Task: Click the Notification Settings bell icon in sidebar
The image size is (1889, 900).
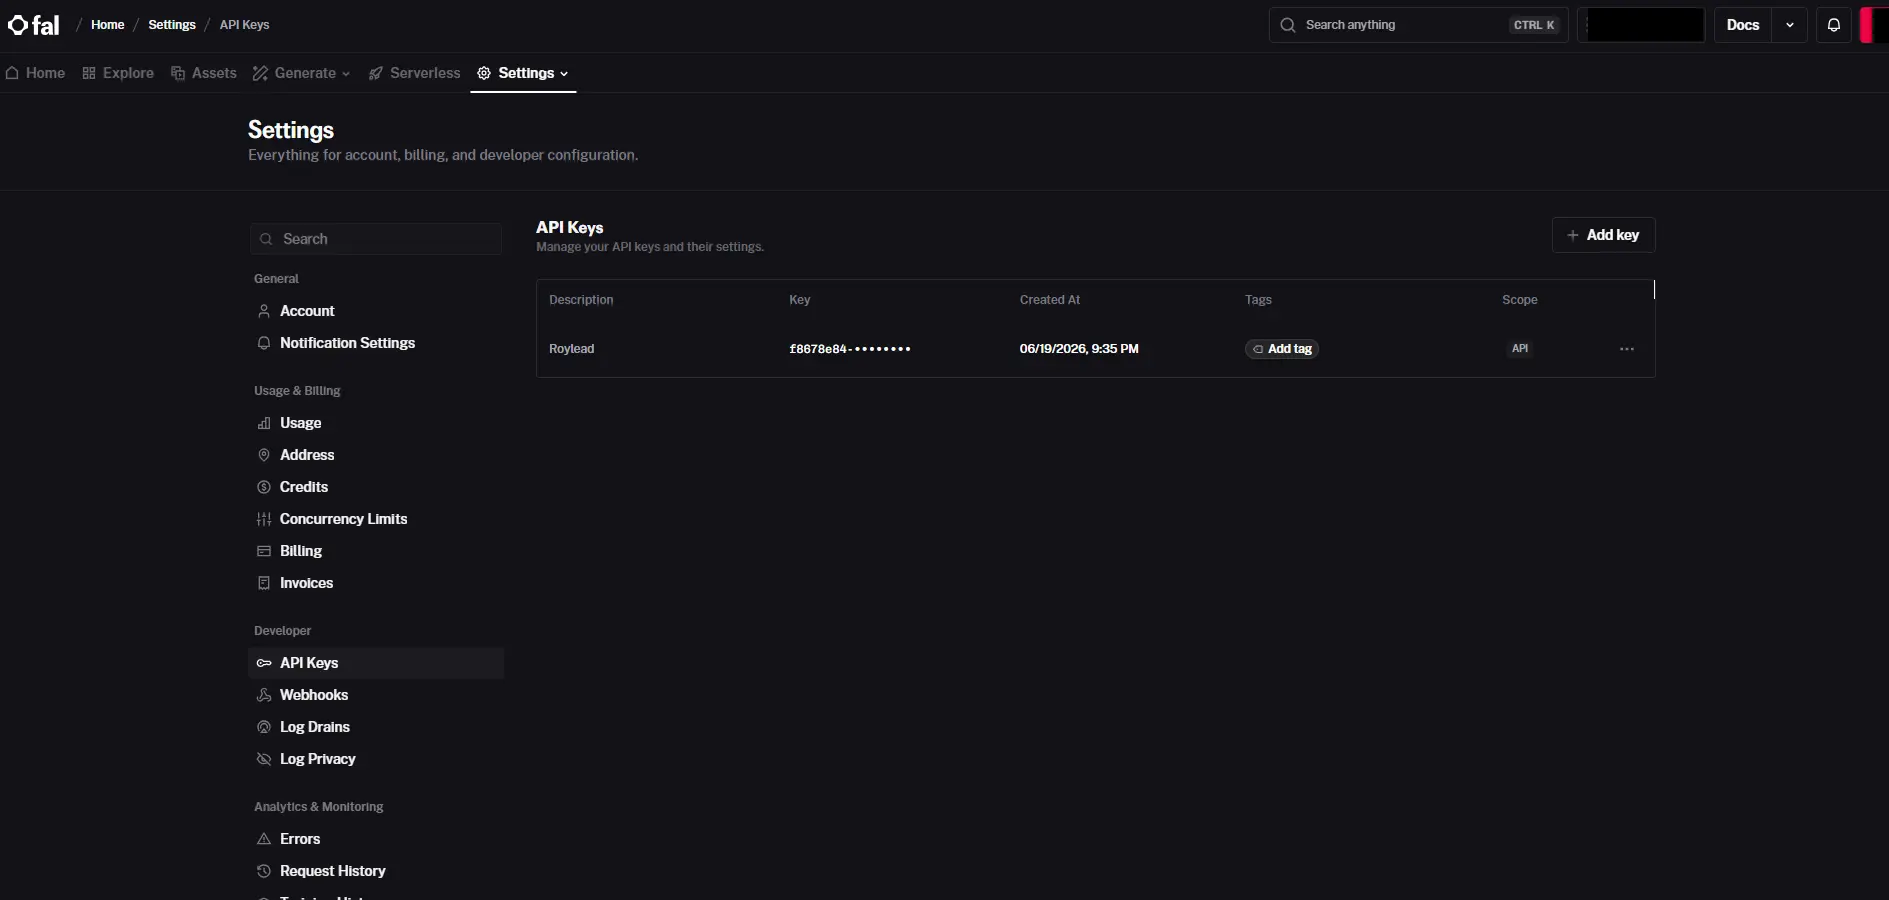Action: 264,343
